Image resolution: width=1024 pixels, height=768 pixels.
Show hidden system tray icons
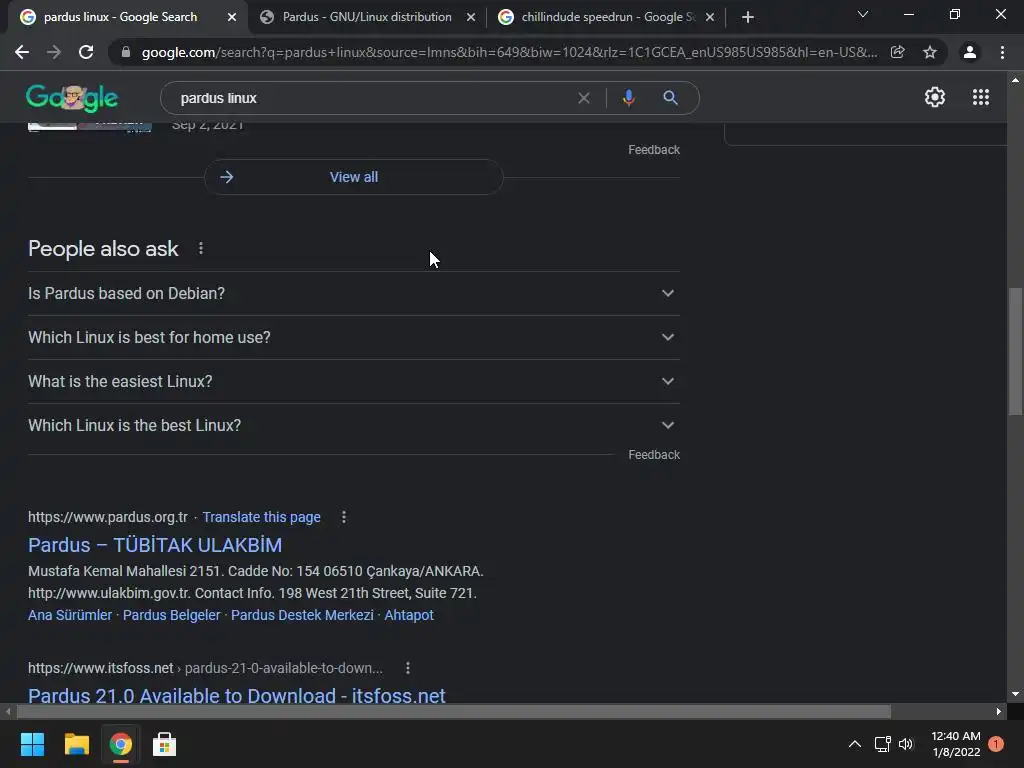854,744
